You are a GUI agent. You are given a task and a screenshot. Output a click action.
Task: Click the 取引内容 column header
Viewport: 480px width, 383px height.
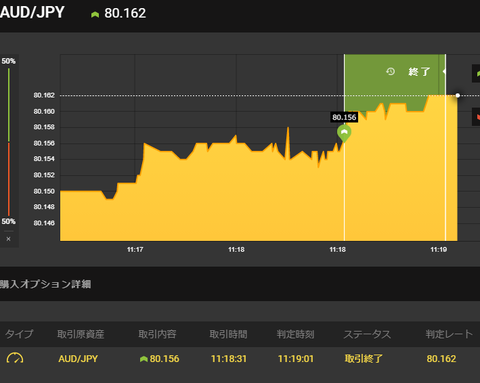click(x=157, y=334)
